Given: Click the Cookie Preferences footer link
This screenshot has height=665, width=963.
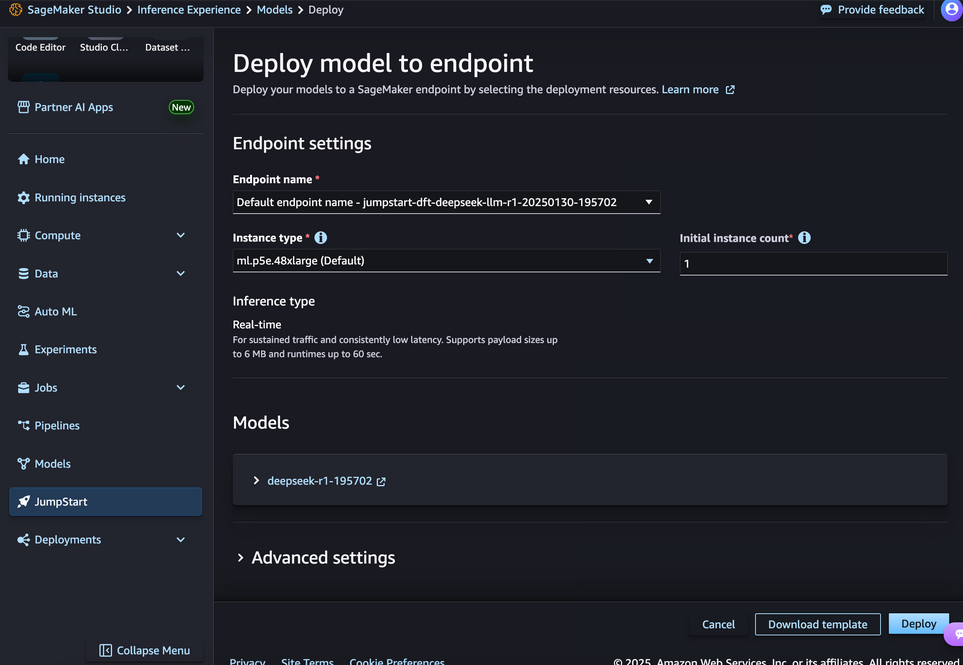Looking at the screenshot, I should [397, 661].
